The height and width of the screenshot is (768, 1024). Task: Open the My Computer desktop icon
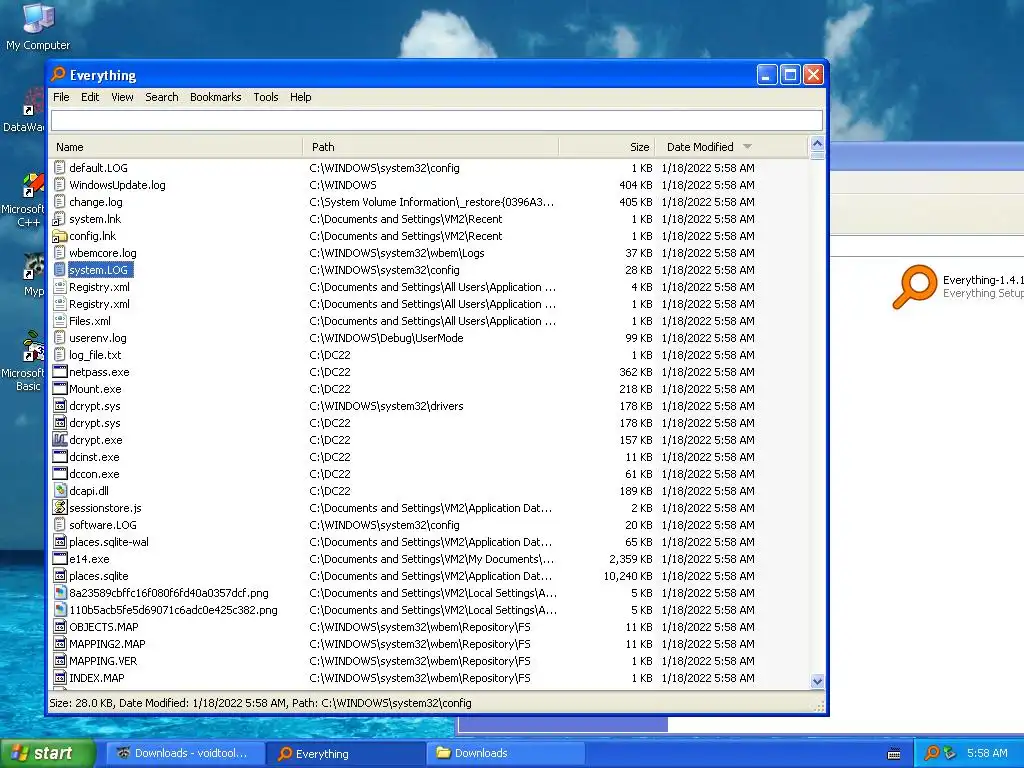[x=38, y=26]
